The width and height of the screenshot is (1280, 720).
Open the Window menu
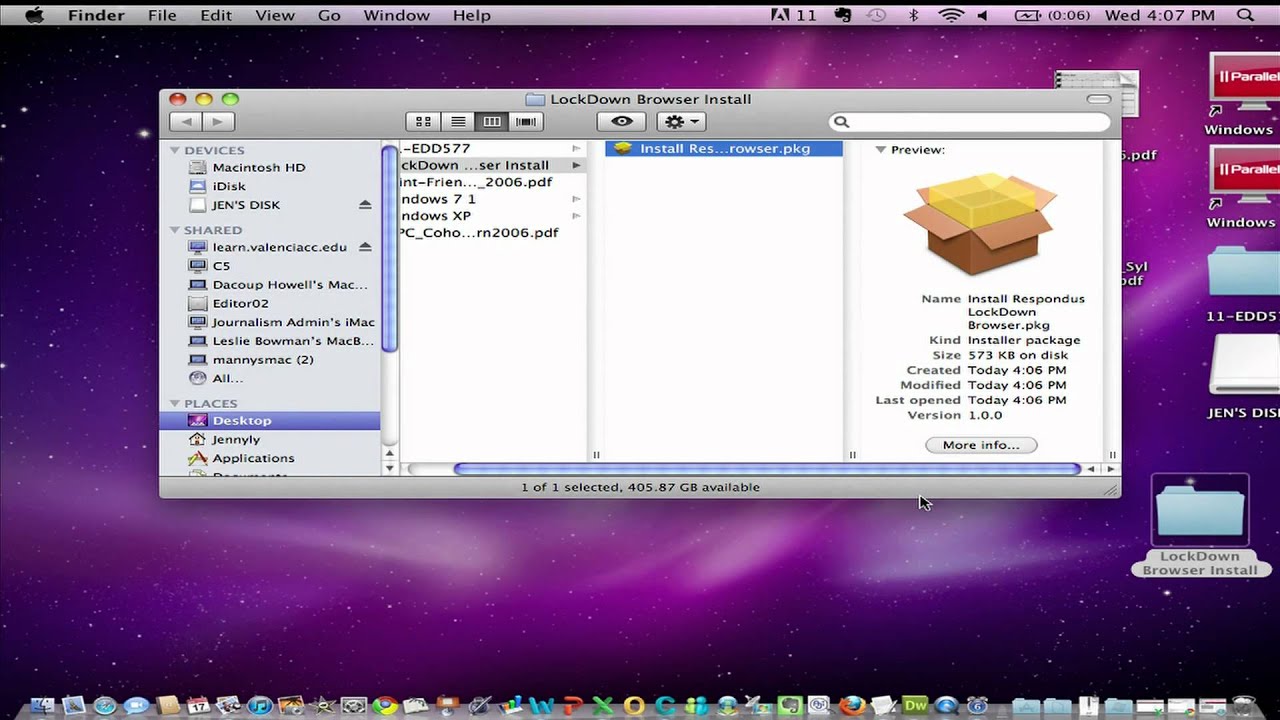coord(397,15)
